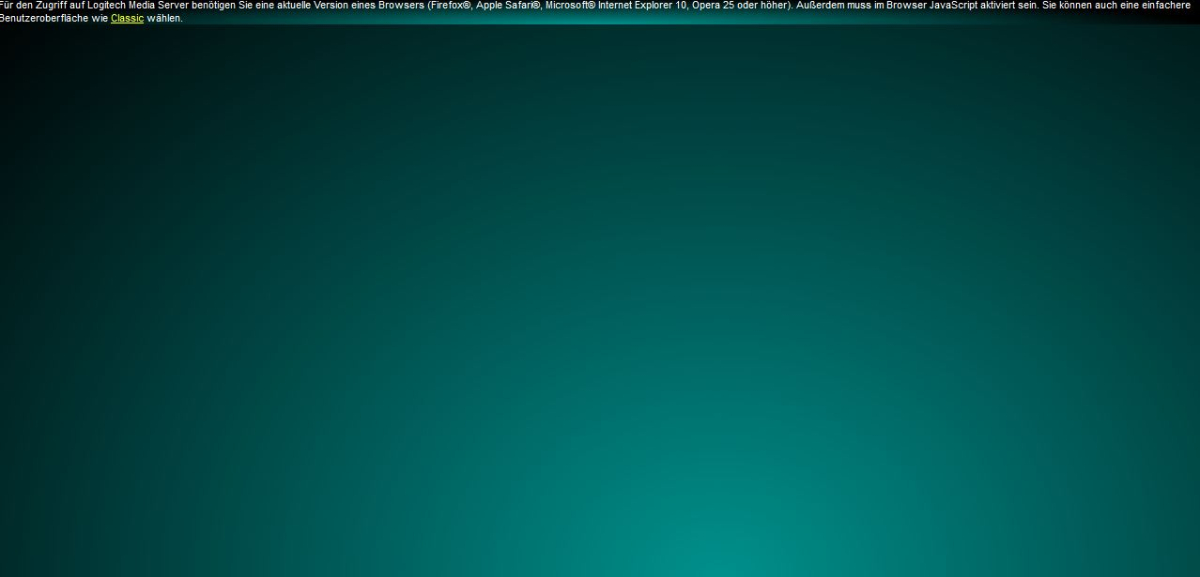Click the word 'einfachere' at line end

[1166, 5]
